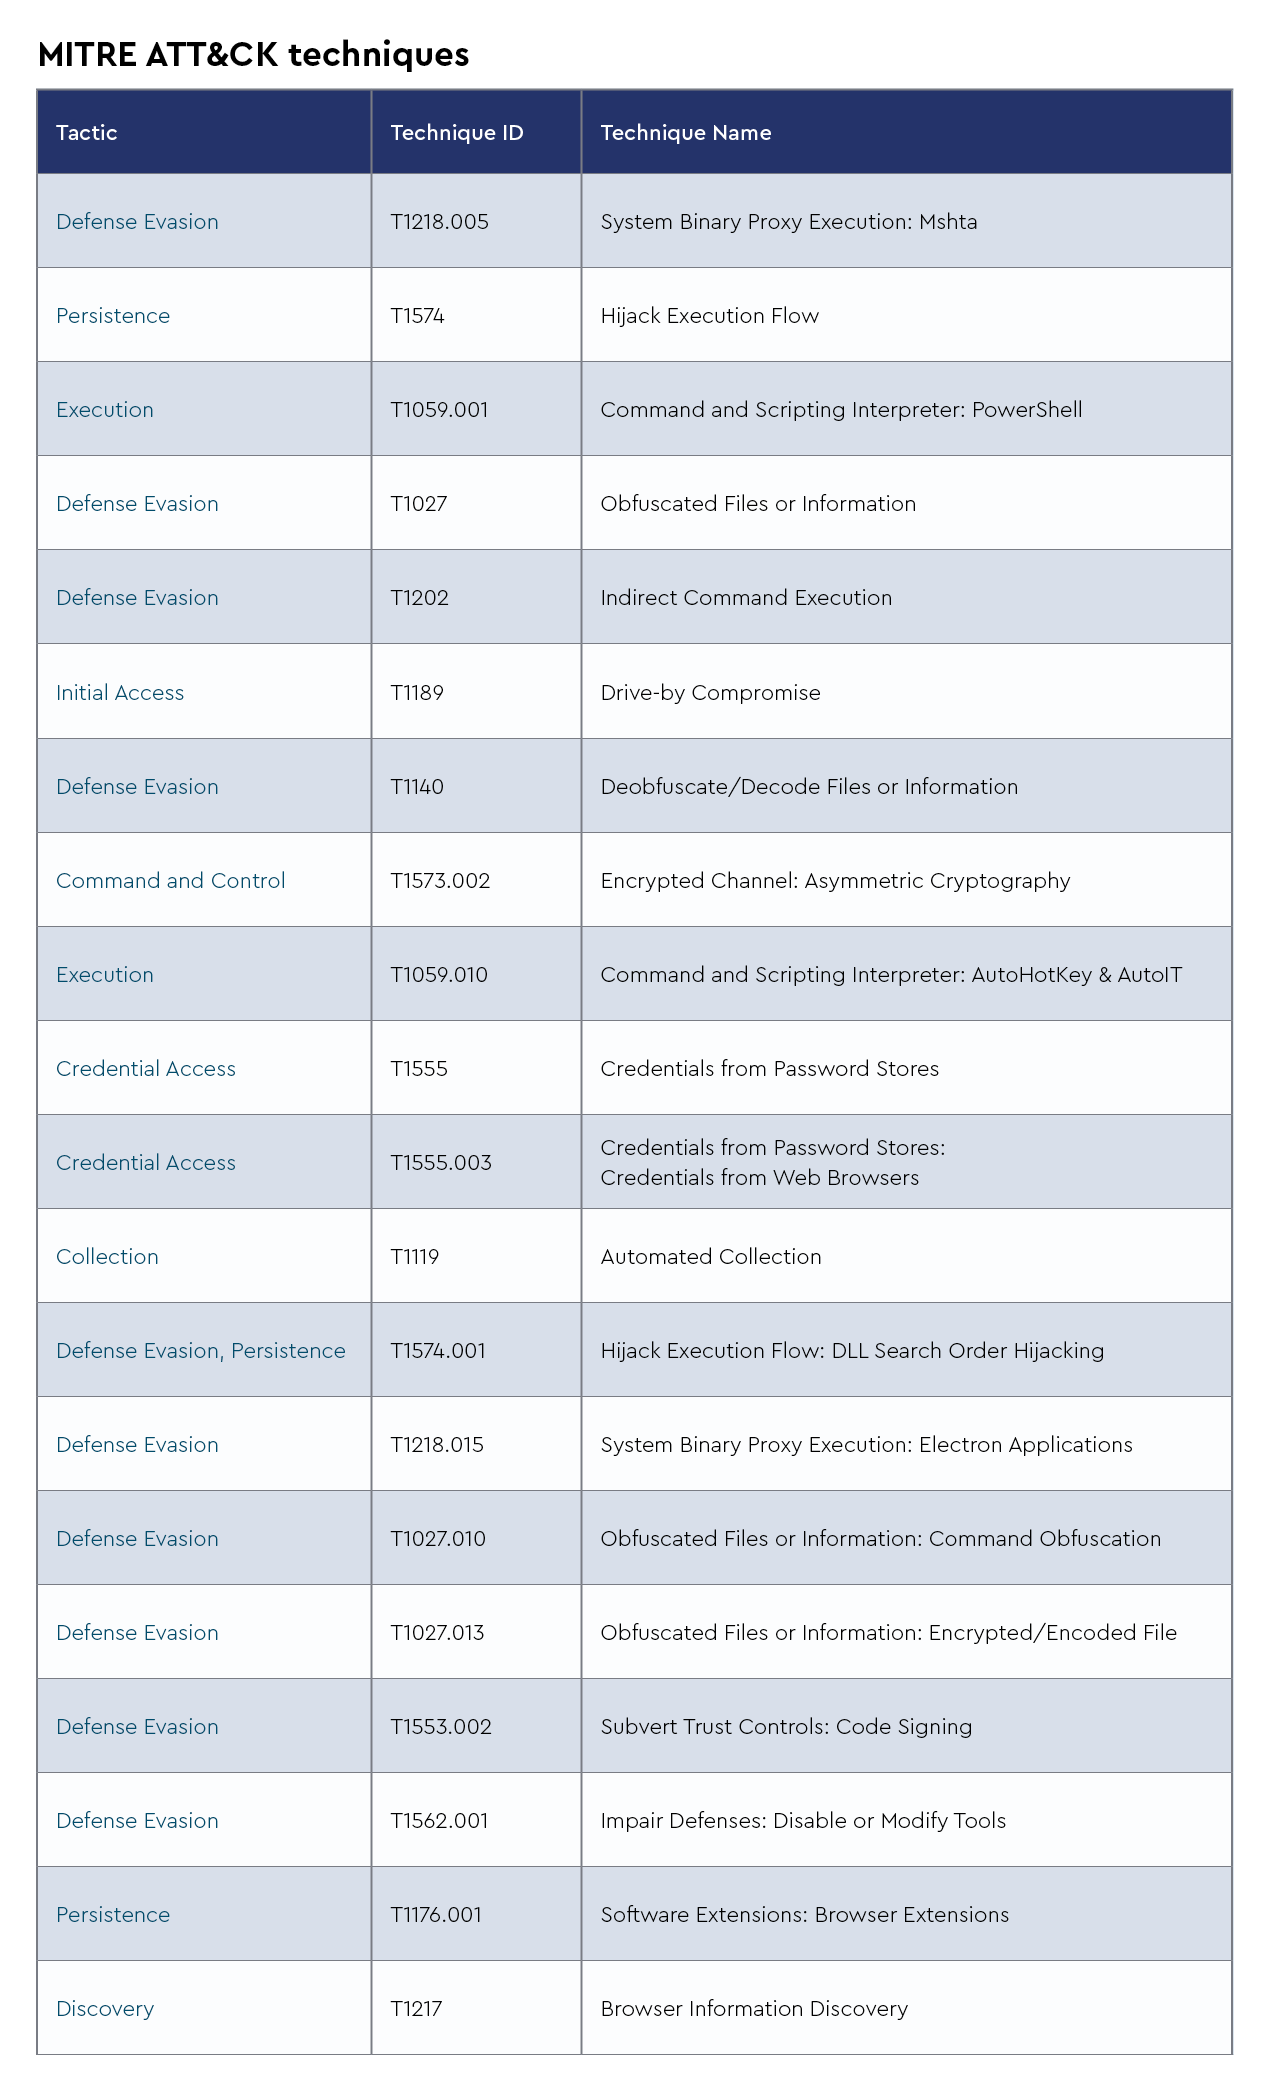
Task: Click Defense Evasion link beside T1562.001
Action: (137, 1821)
